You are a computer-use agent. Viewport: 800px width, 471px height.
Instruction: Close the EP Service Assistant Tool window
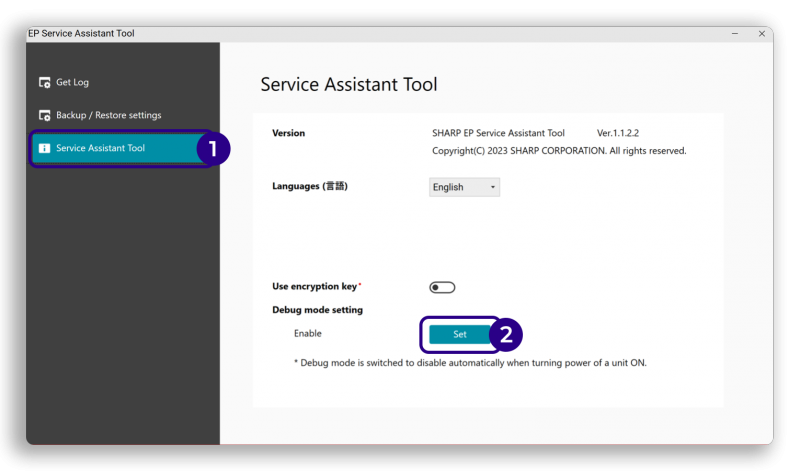762,34
